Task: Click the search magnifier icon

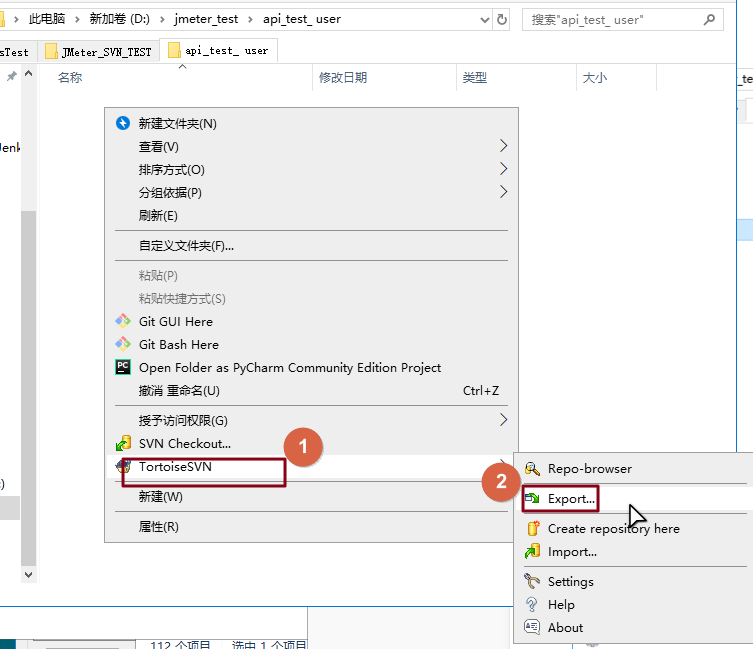Action: (x=709, y=20)
